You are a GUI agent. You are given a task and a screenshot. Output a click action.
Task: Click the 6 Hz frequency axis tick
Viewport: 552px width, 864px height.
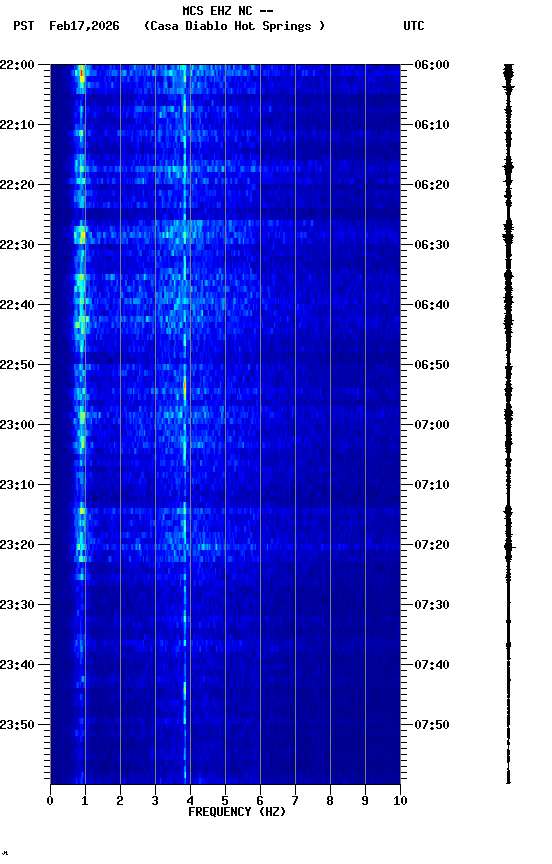click(260, 801)
